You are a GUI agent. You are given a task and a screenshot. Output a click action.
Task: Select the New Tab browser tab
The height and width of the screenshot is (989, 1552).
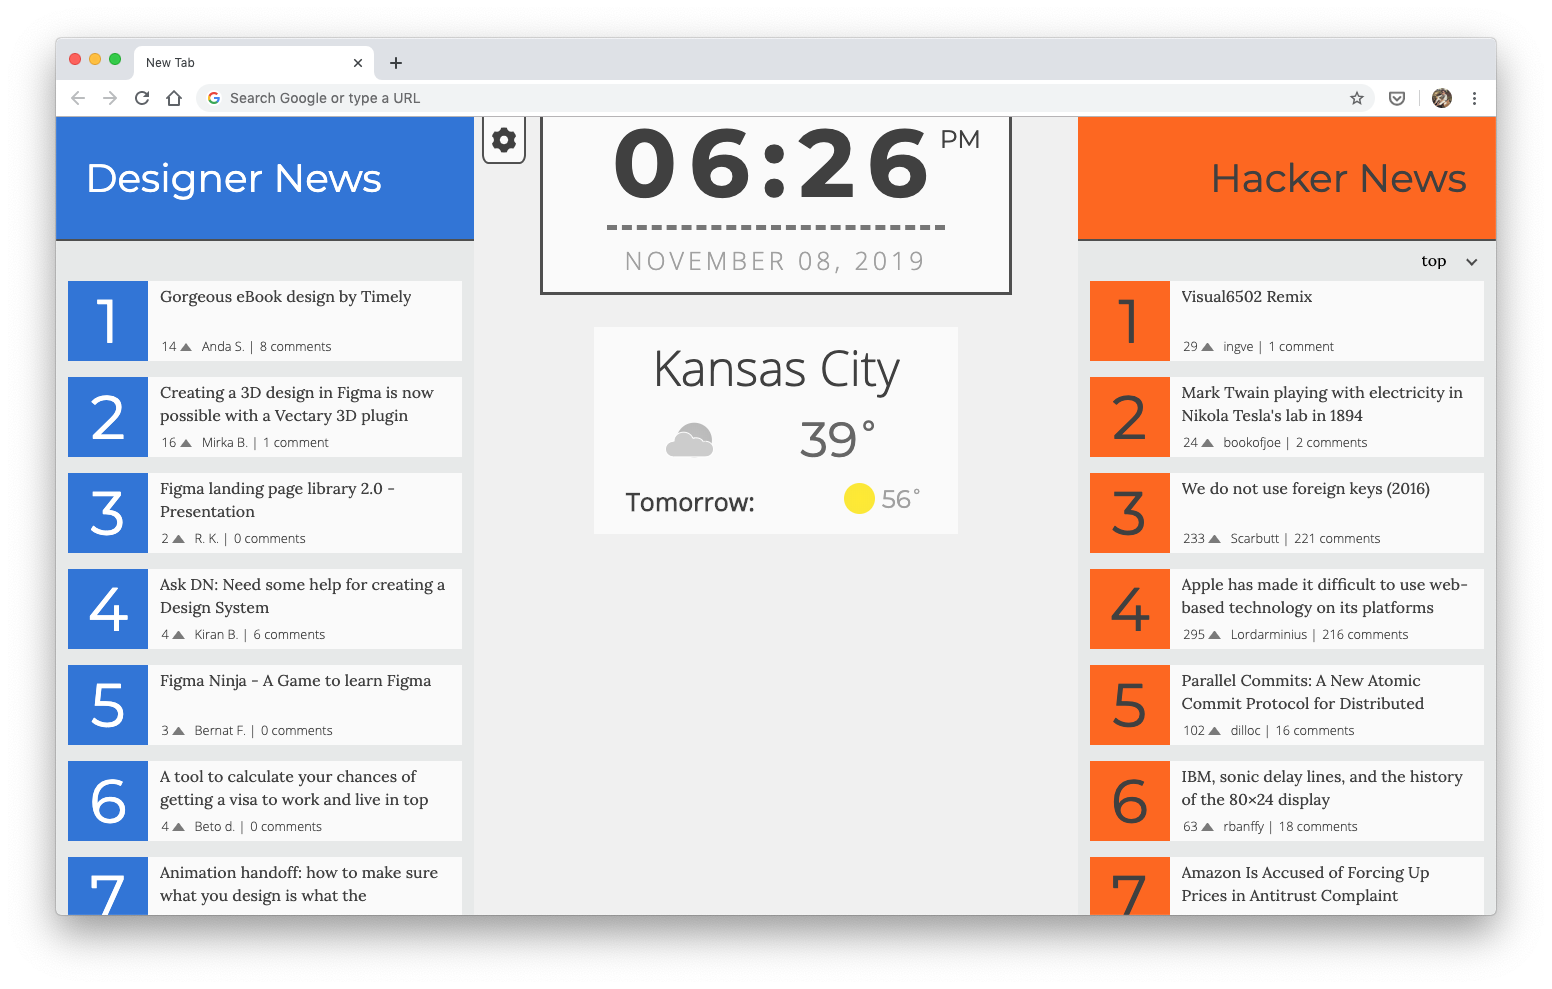tap(254, 63)
